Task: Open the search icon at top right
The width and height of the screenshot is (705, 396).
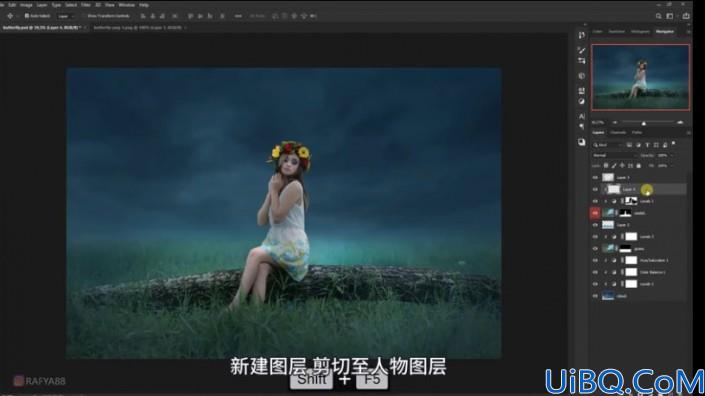Action: [x=658, y=16]
